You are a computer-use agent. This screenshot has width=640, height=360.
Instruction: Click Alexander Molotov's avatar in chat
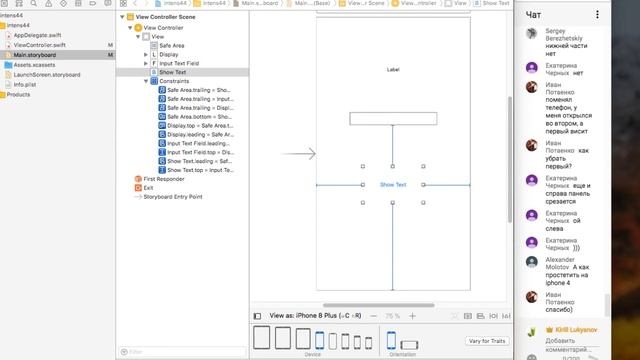pos(531,262)
